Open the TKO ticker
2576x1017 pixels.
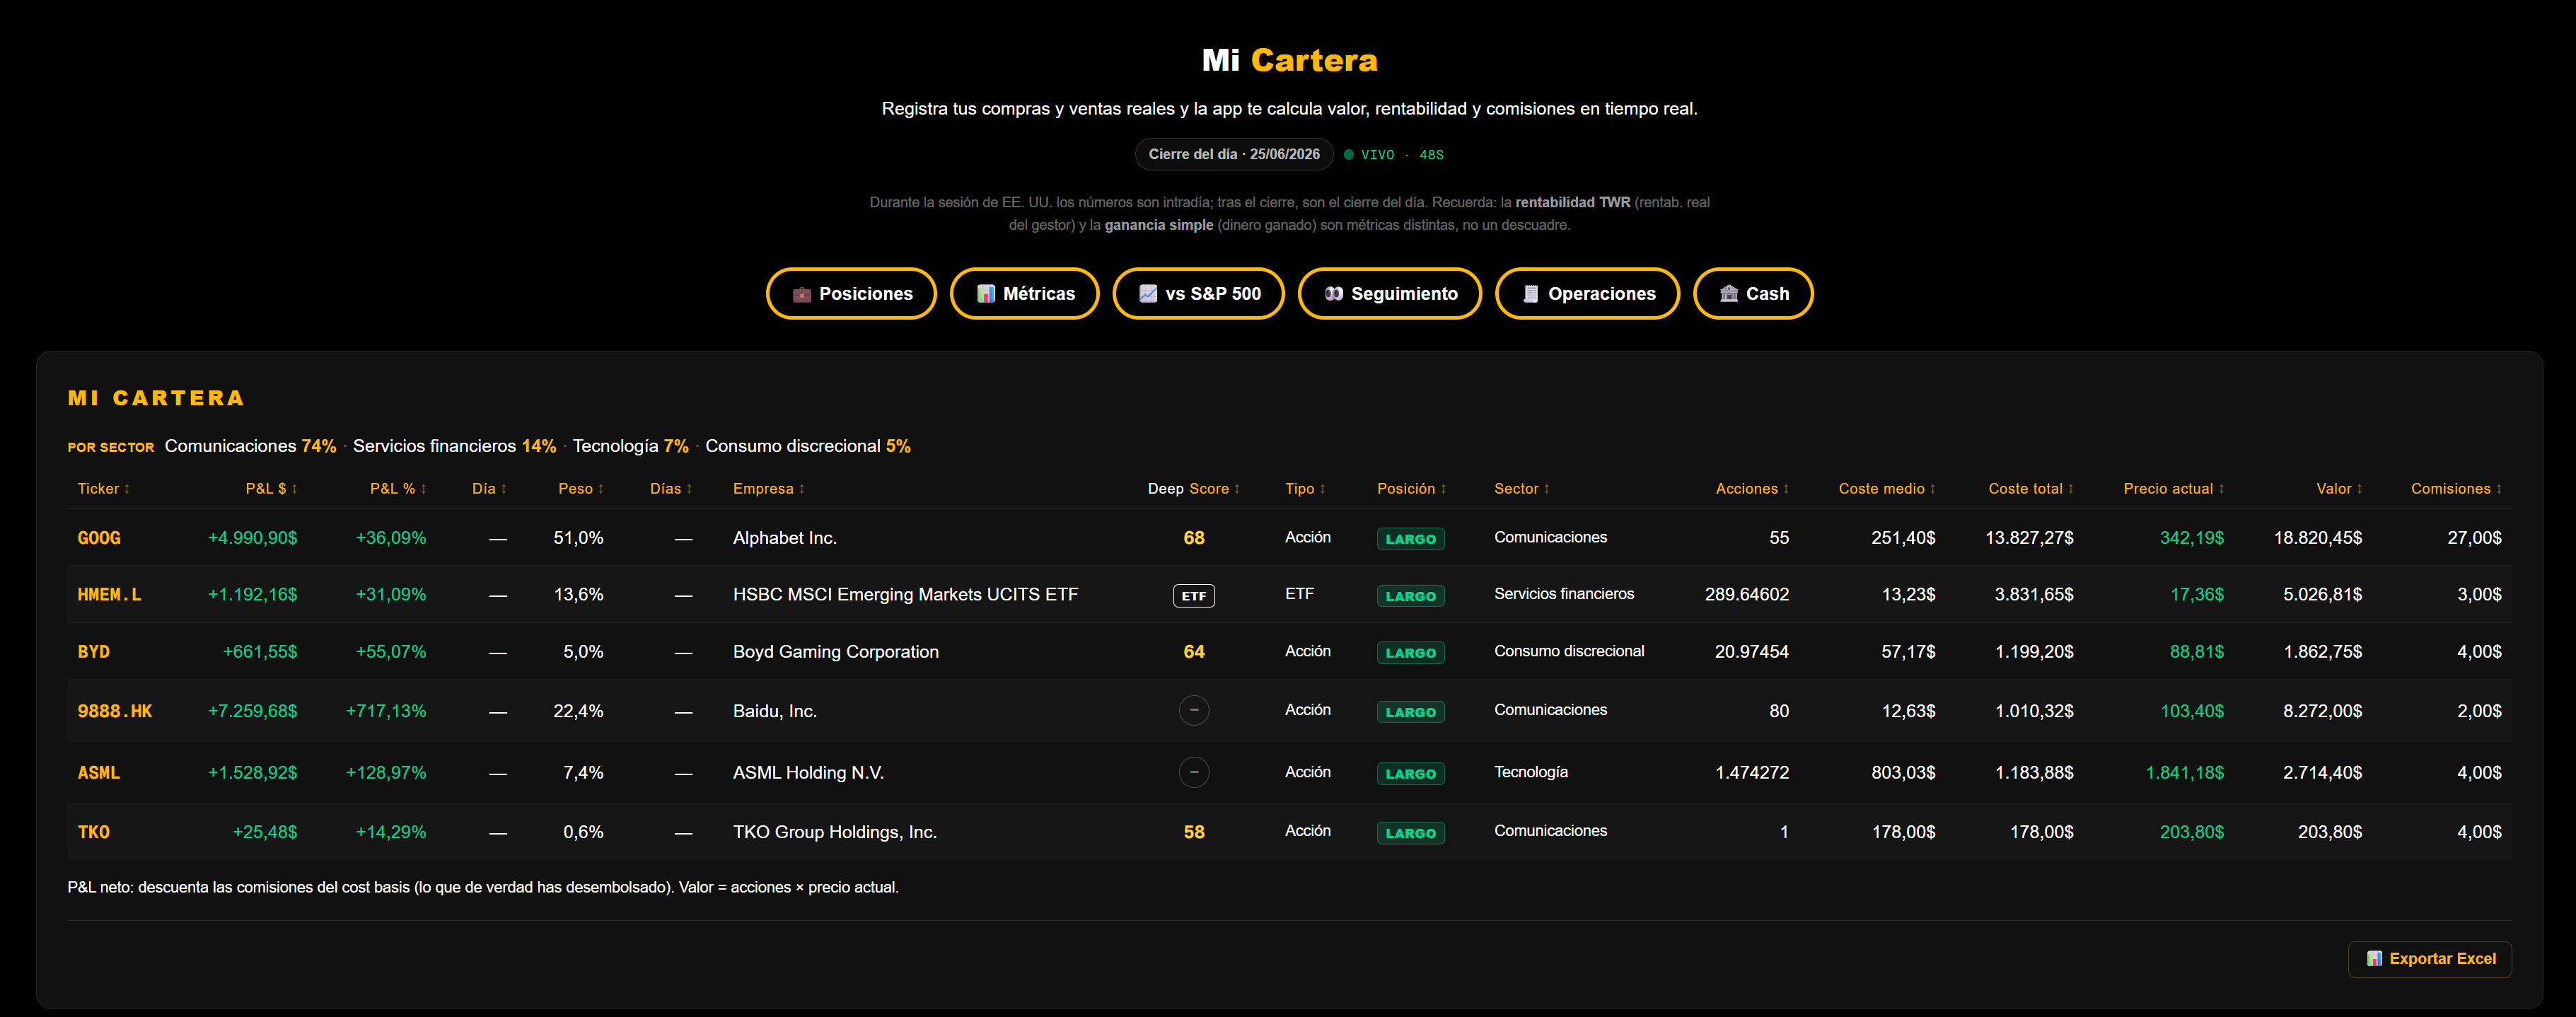pyautogui.click(x=94, y=832)
